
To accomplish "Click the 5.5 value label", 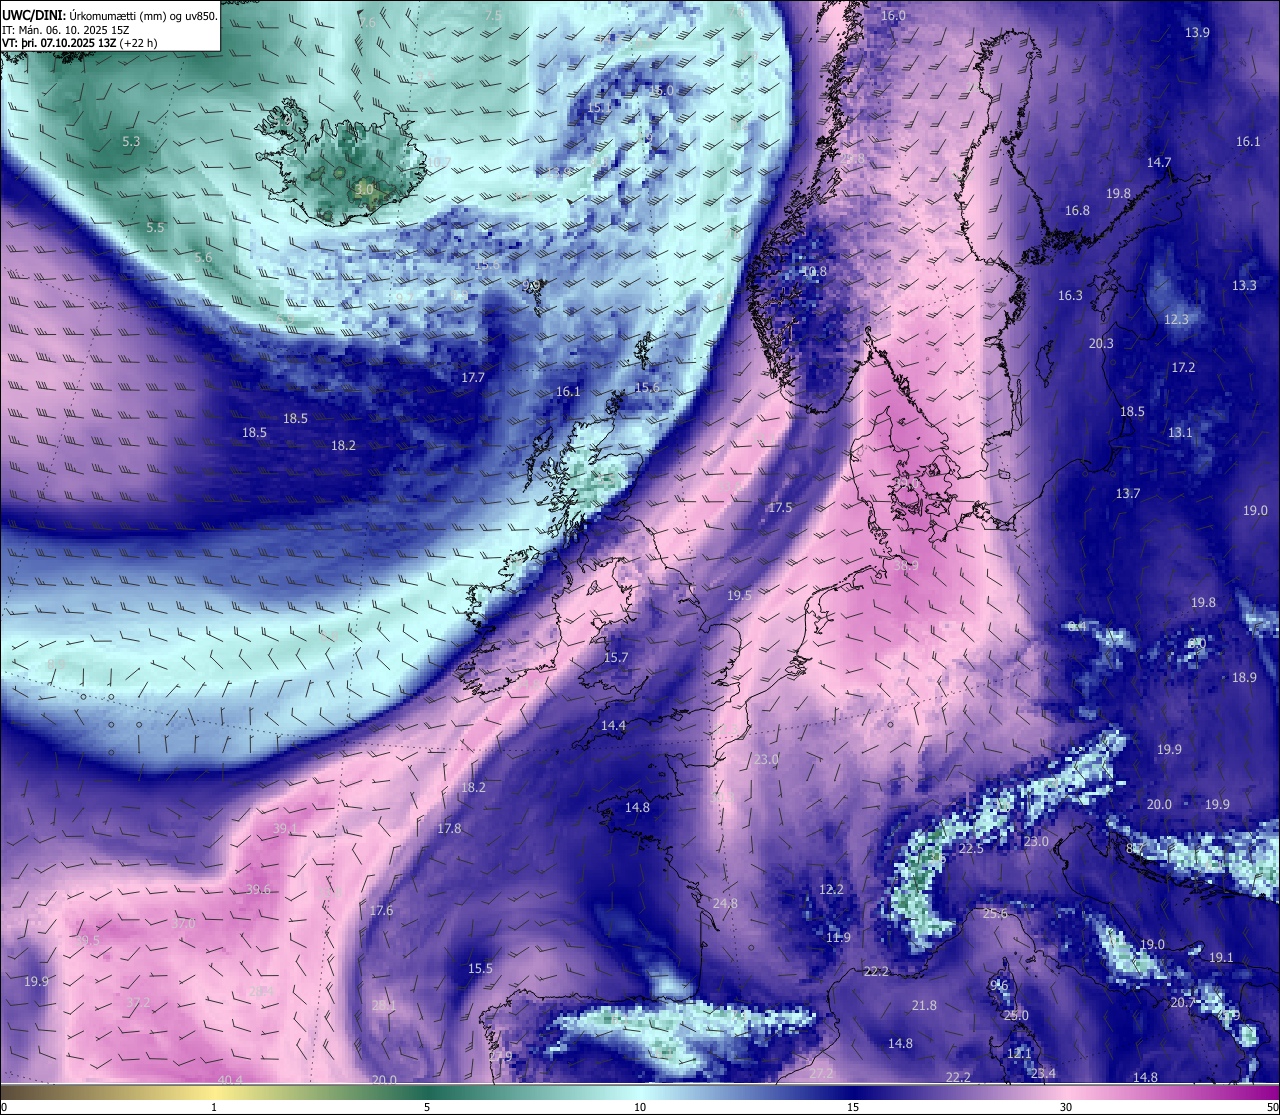I will point(155,227).
